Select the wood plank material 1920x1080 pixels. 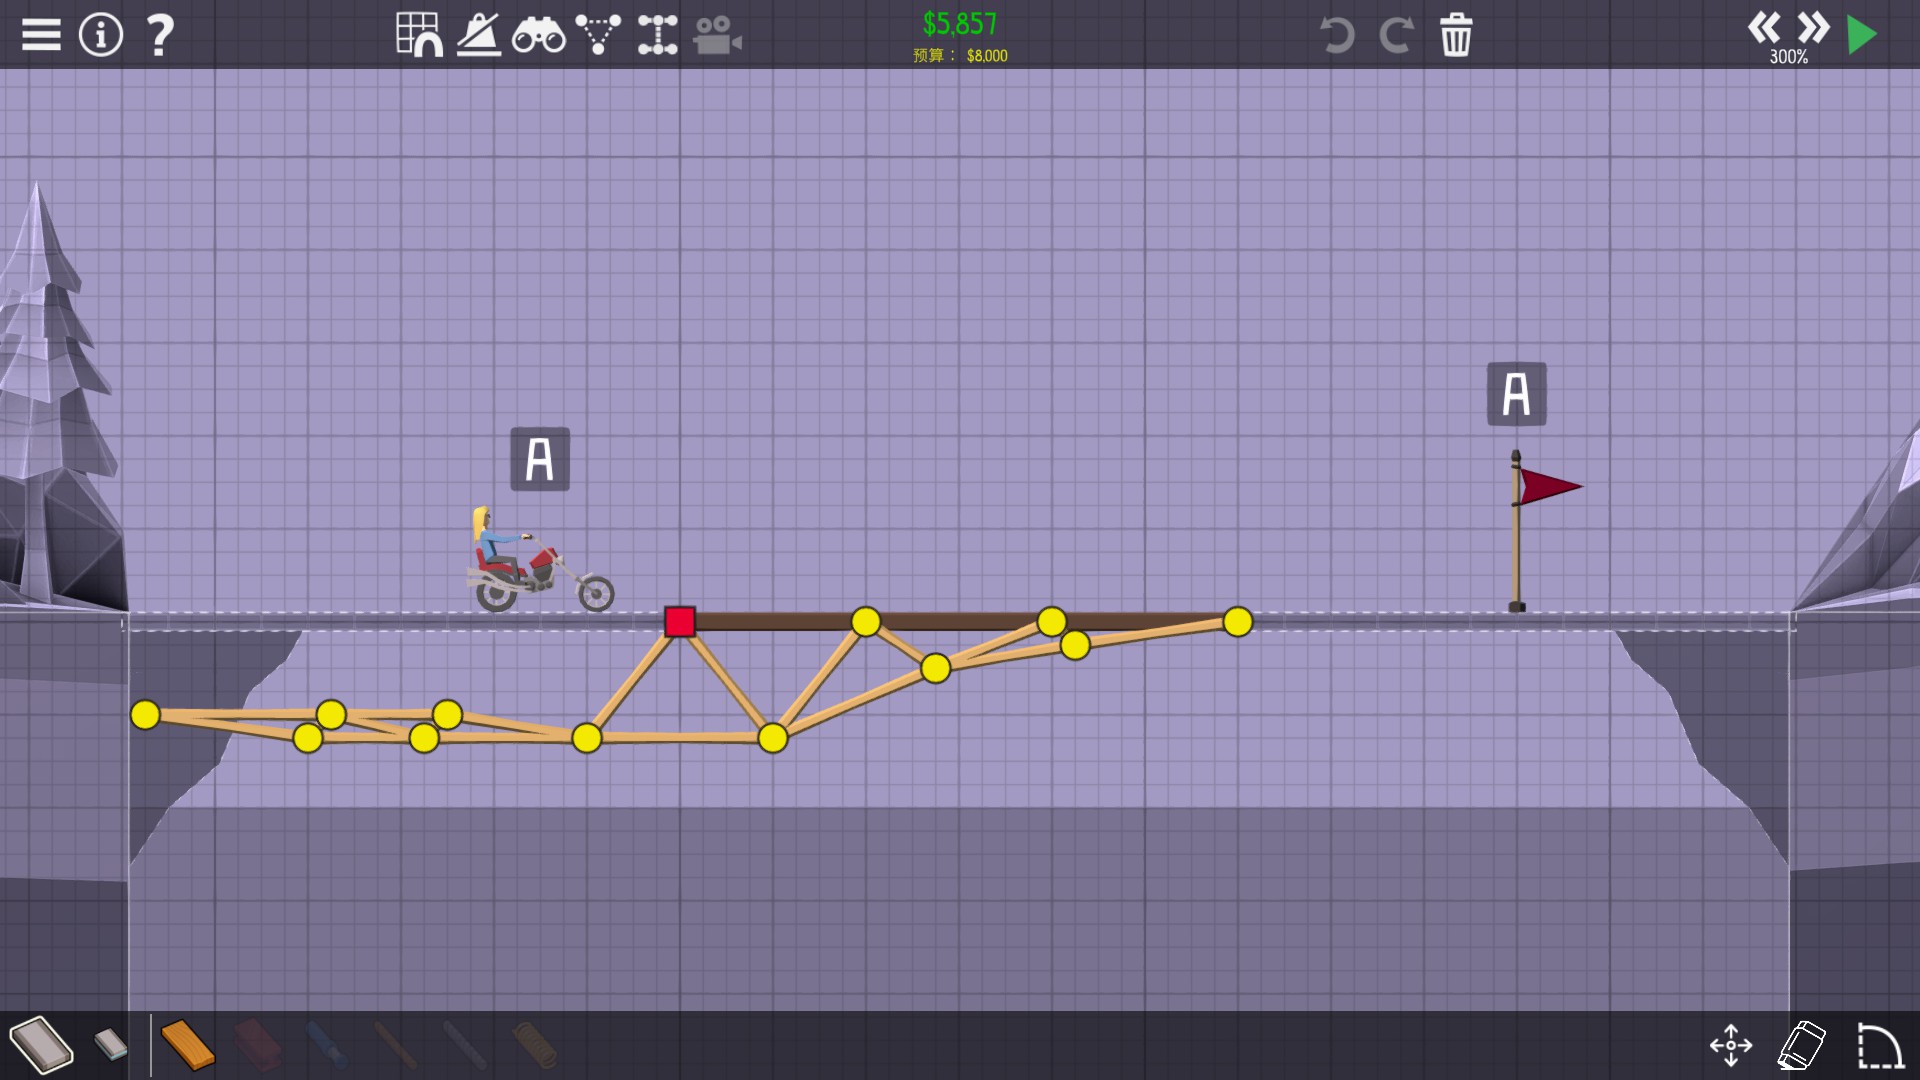[x=187, y=1045]
